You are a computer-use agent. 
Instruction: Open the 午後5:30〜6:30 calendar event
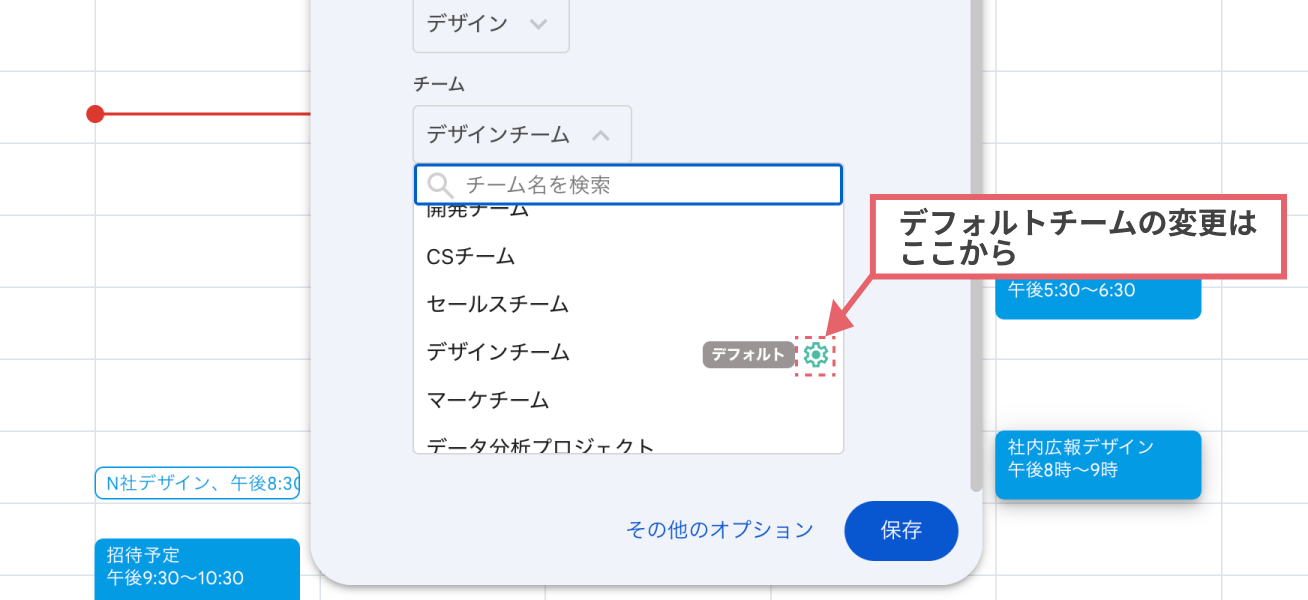[1097, 295]
